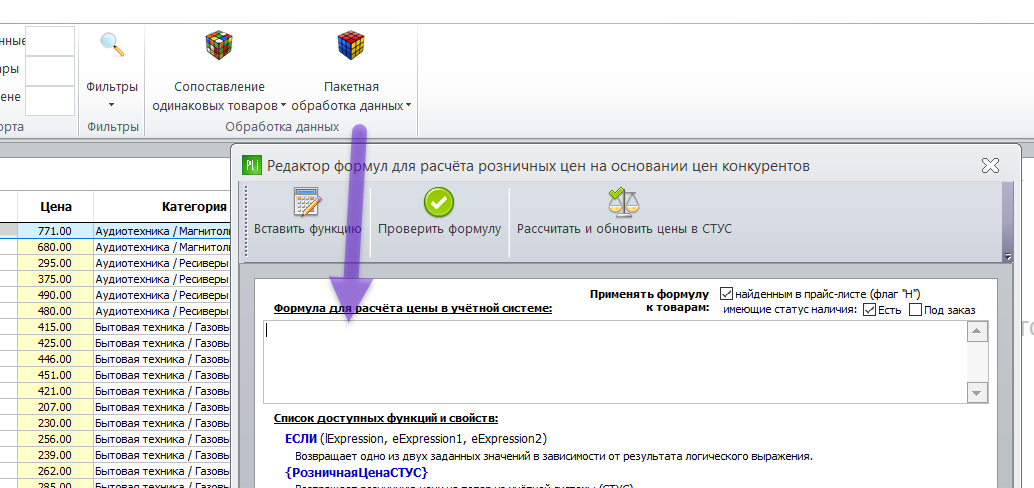Click the {РозничнаяЦенаСТУС} property link
This screenshot has height=488, width=1034.
357,472
